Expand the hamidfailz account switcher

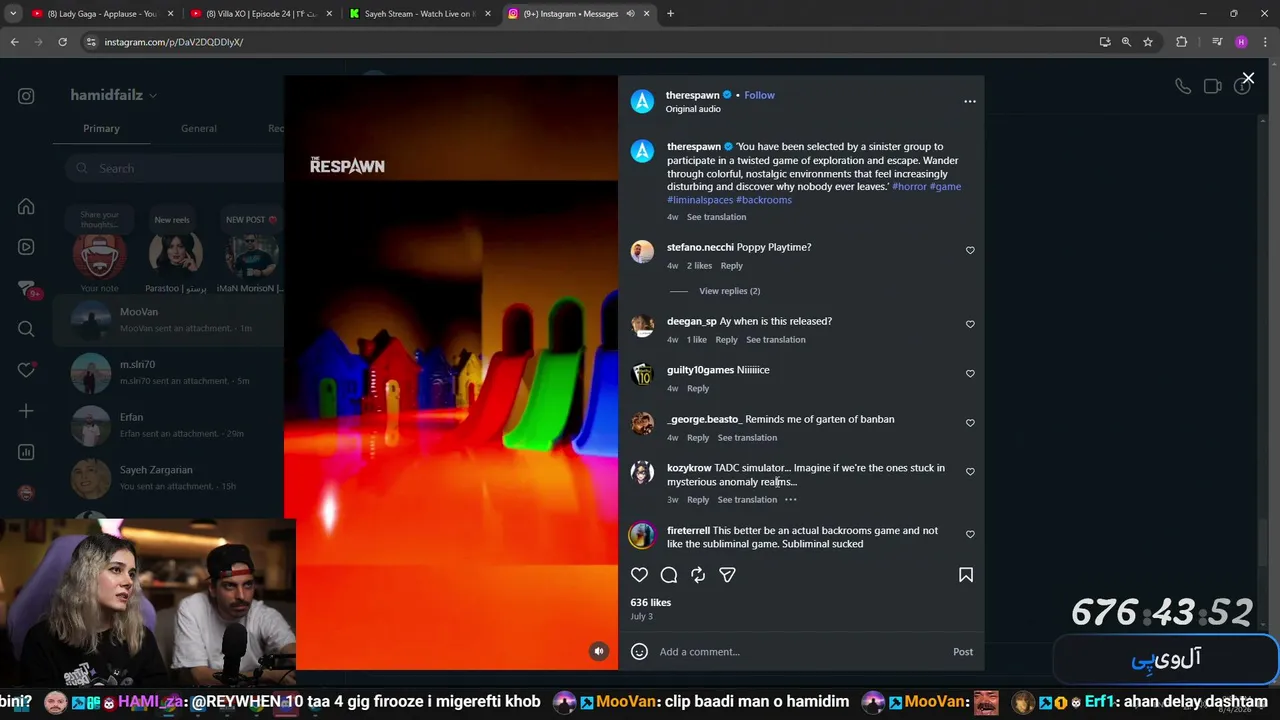pyautogui.click(x=113, y=95)
